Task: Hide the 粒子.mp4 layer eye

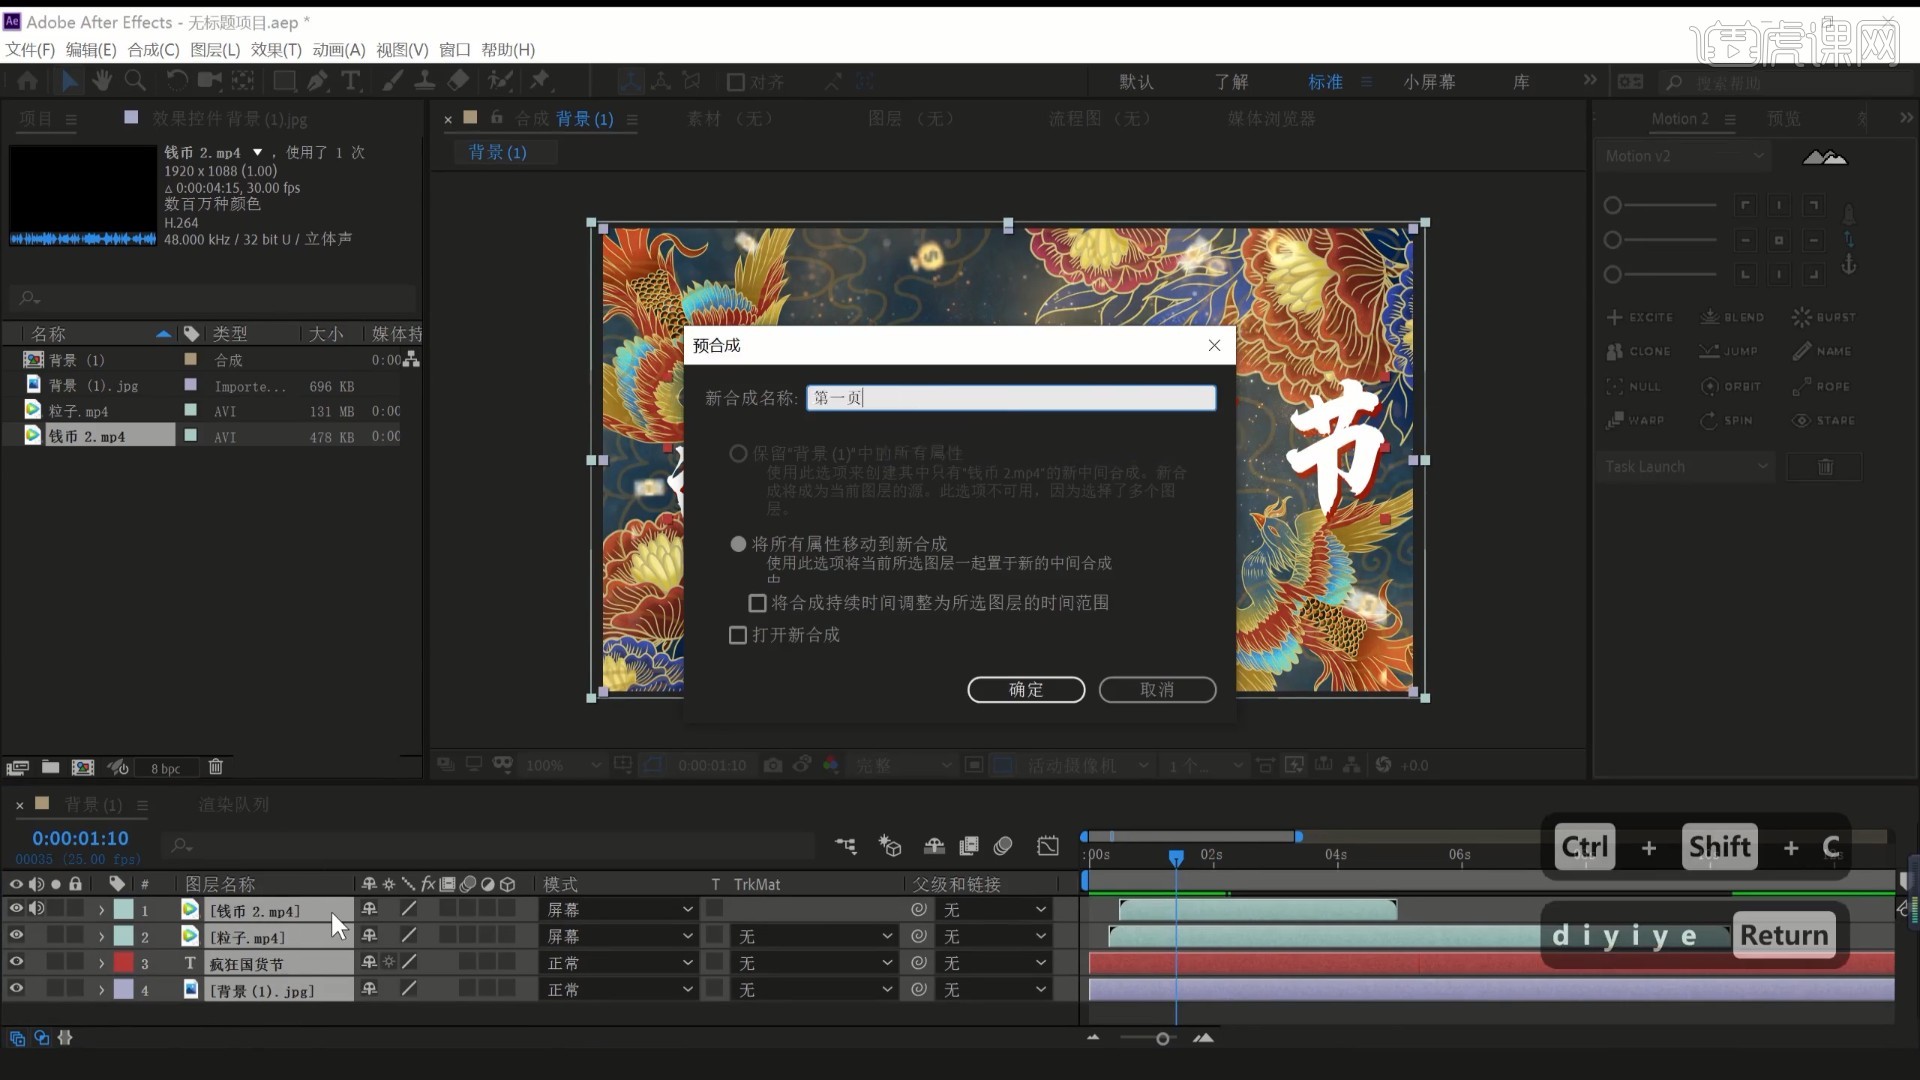Action: pos(16,935)
